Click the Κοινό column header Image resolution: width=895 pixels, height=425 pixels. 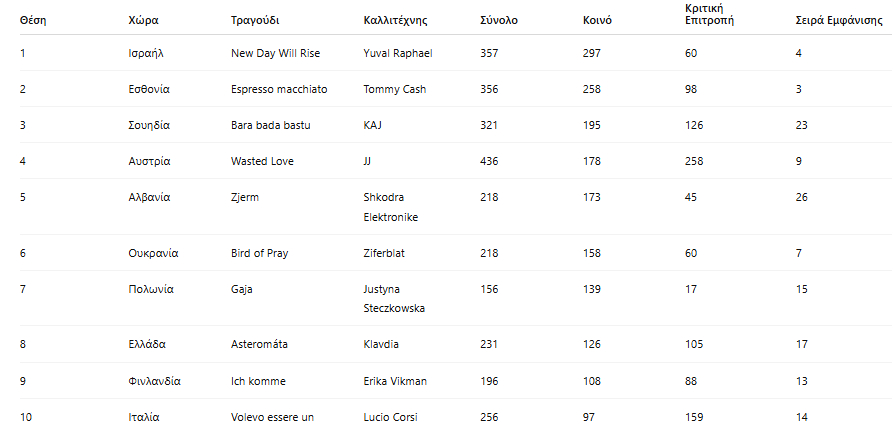598,20
